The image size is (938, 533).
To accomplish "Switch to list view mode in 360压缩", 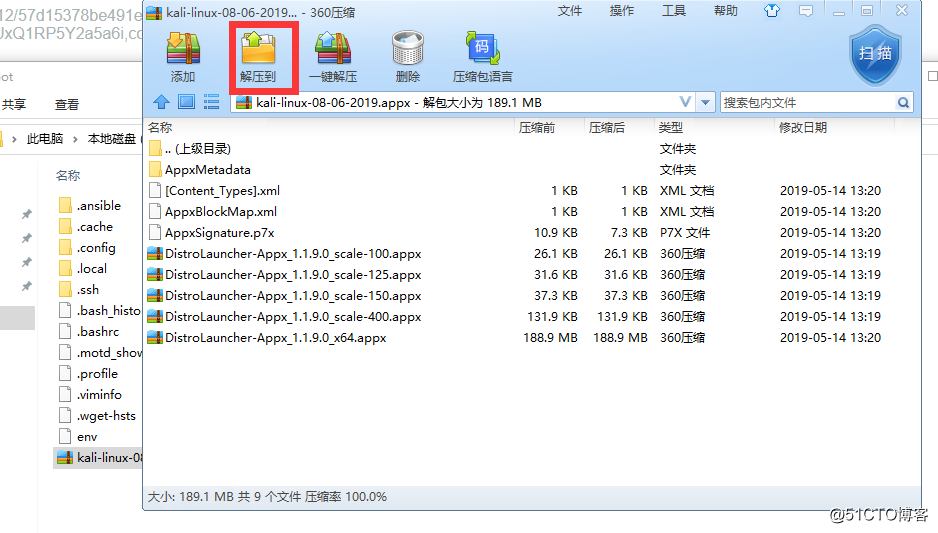I will tap(211, 102).
